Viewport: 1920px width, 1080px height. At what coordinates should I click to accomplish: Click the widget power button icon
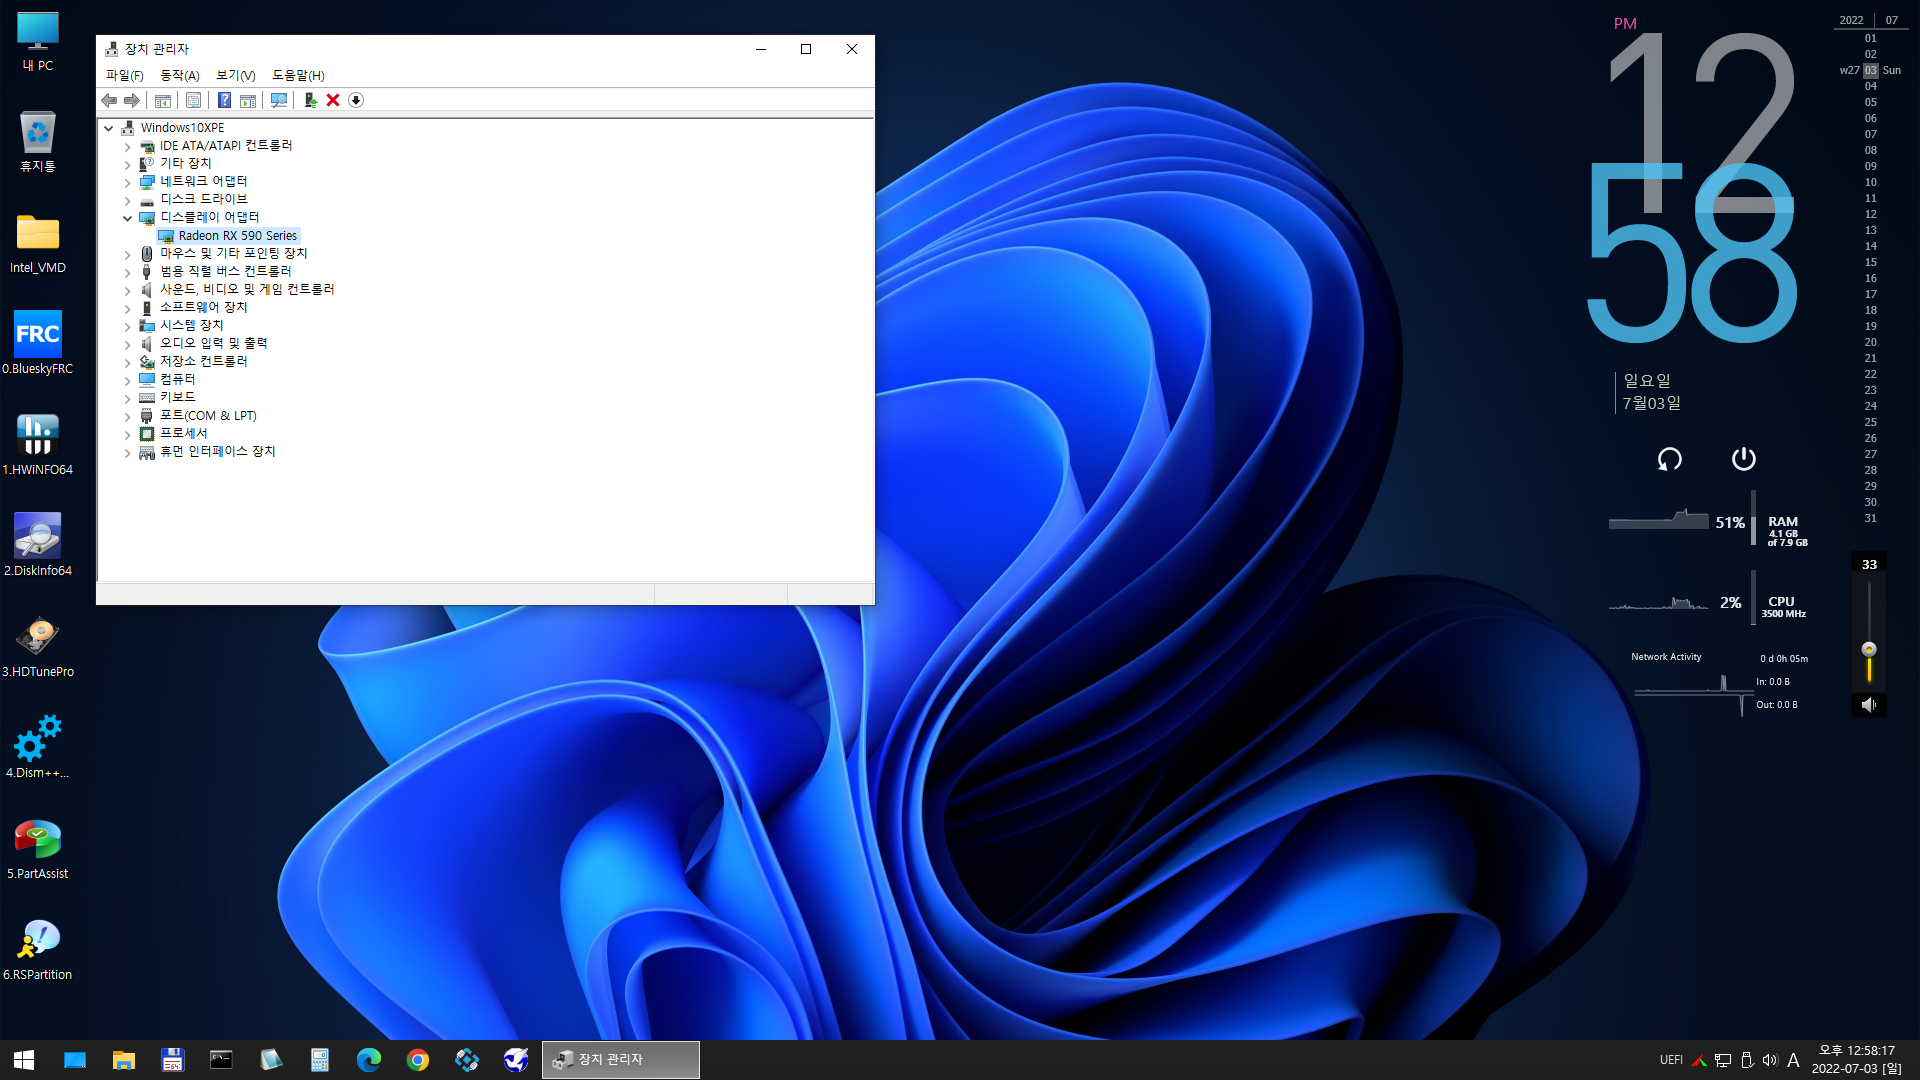click(x=1743, y=458)
